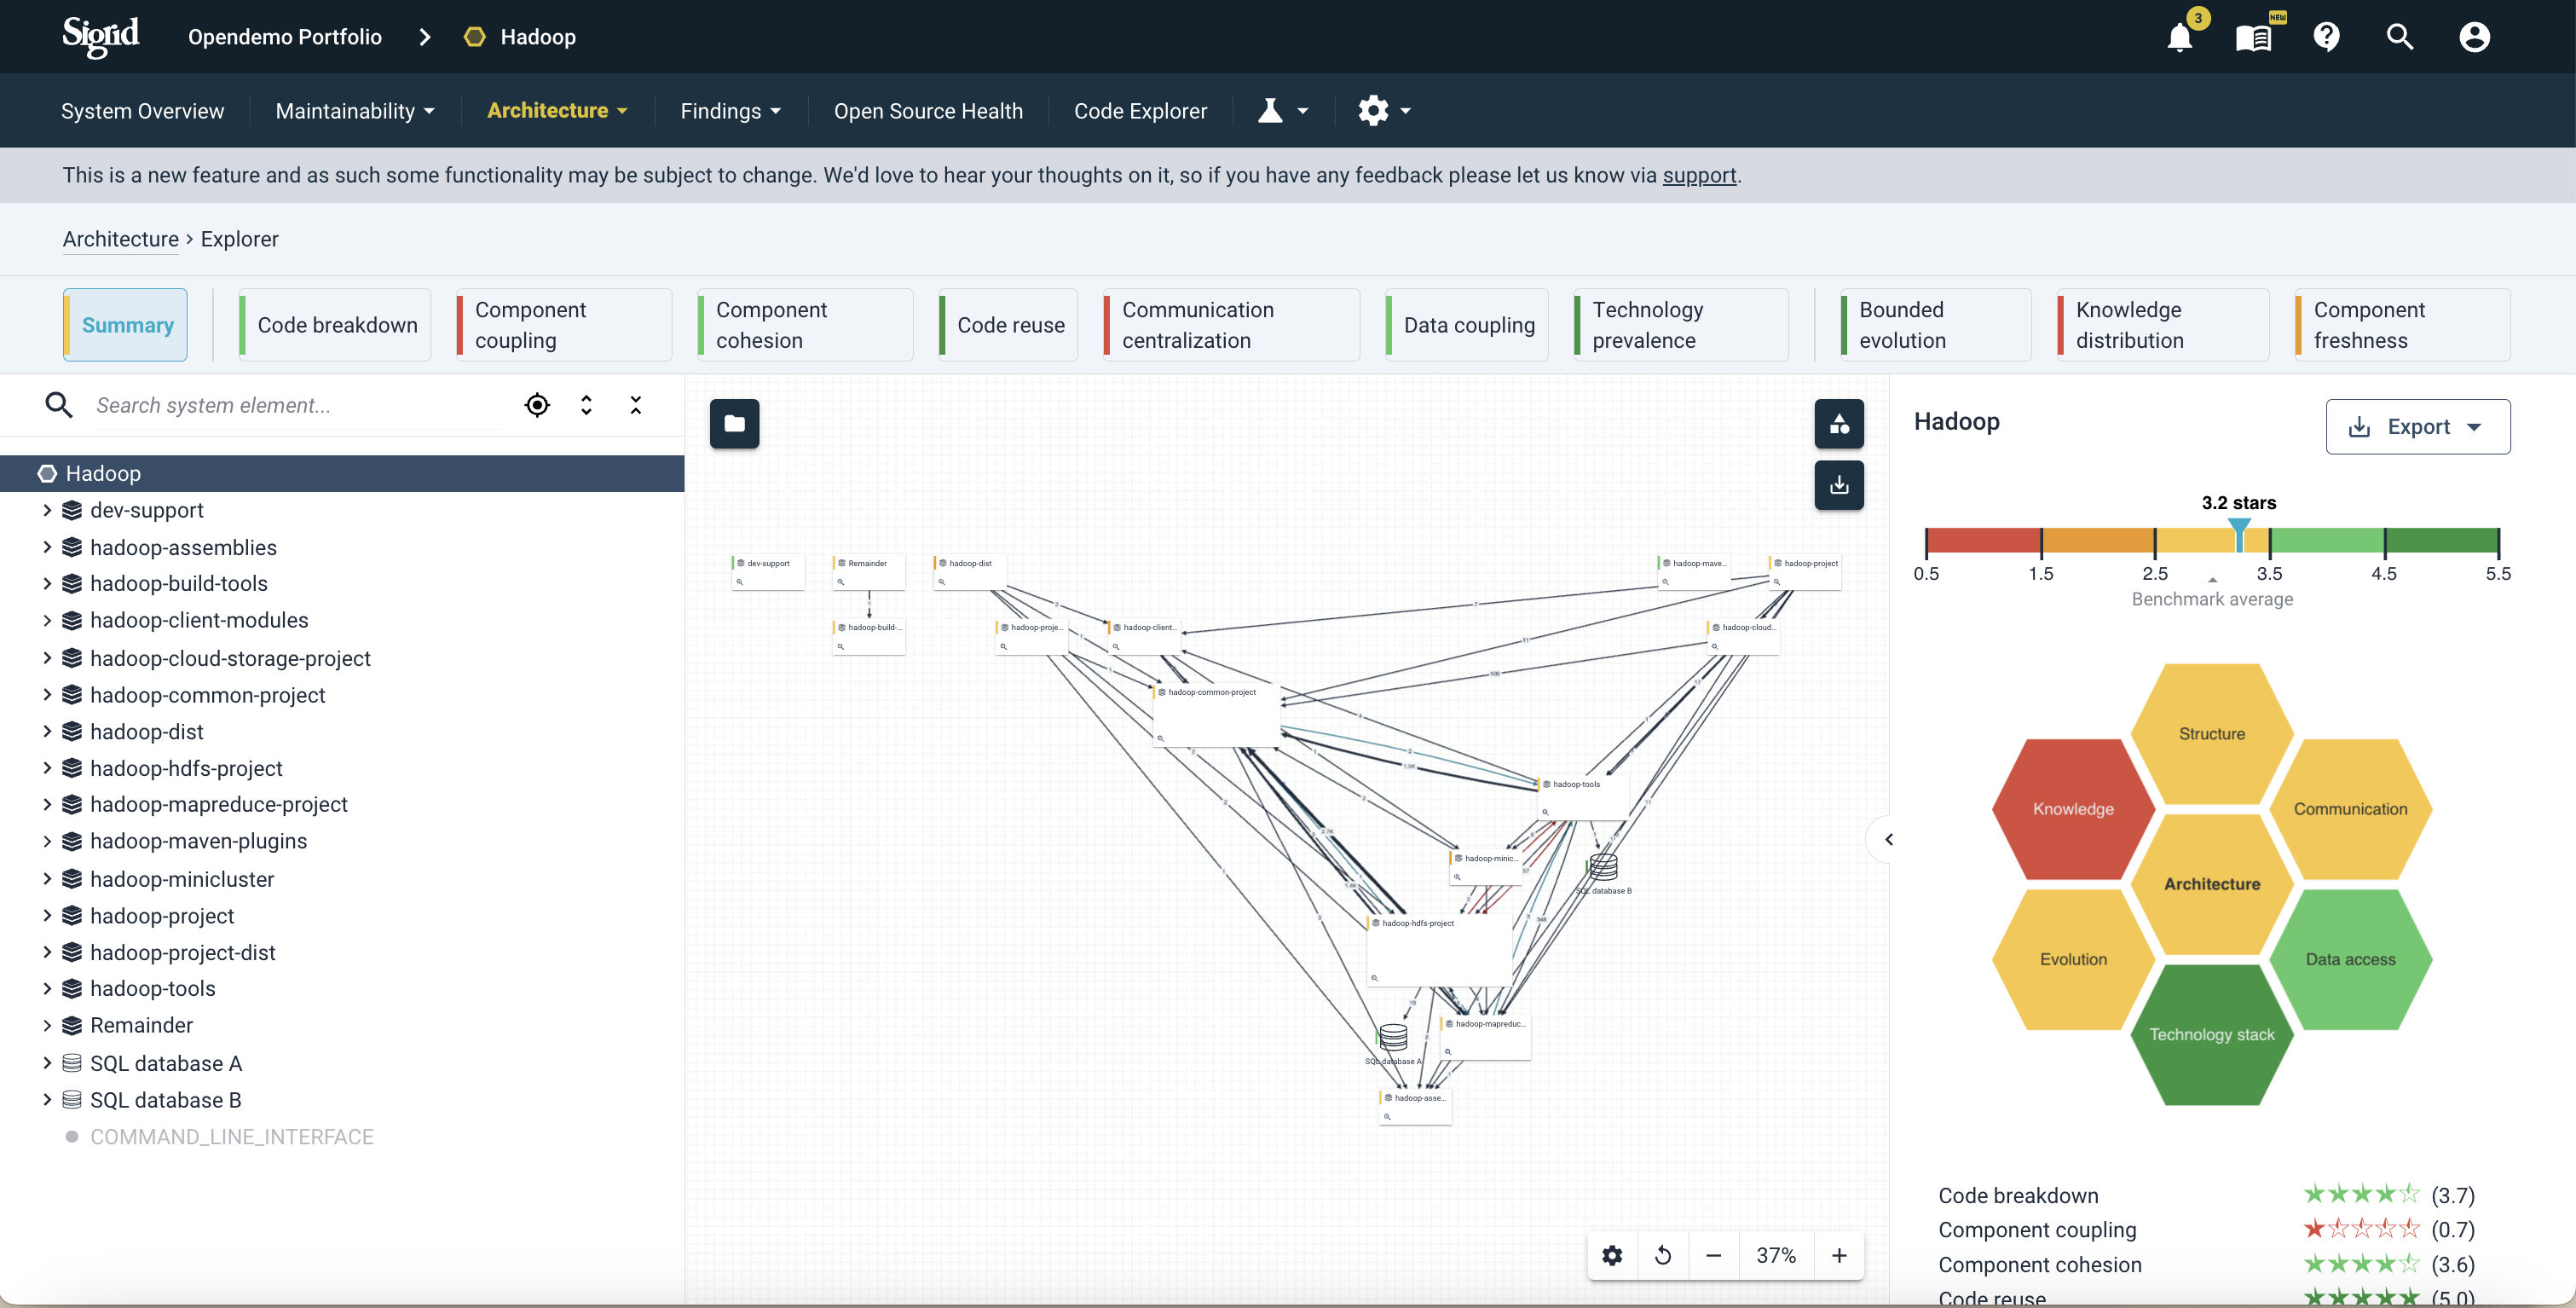Switch to Code reuse tab
The image size is (2576, 1308).
click(x=1008, y=325)
